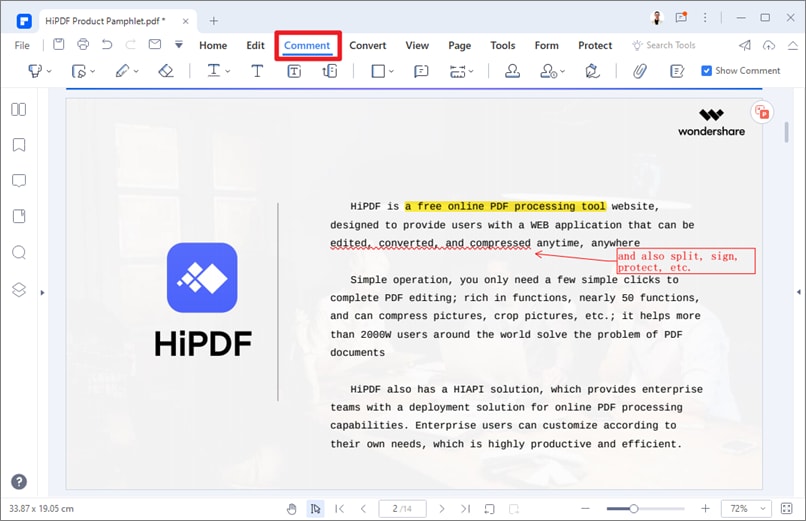Select the Typewriter text tool

pyautogui.click(x=257, y=70)
